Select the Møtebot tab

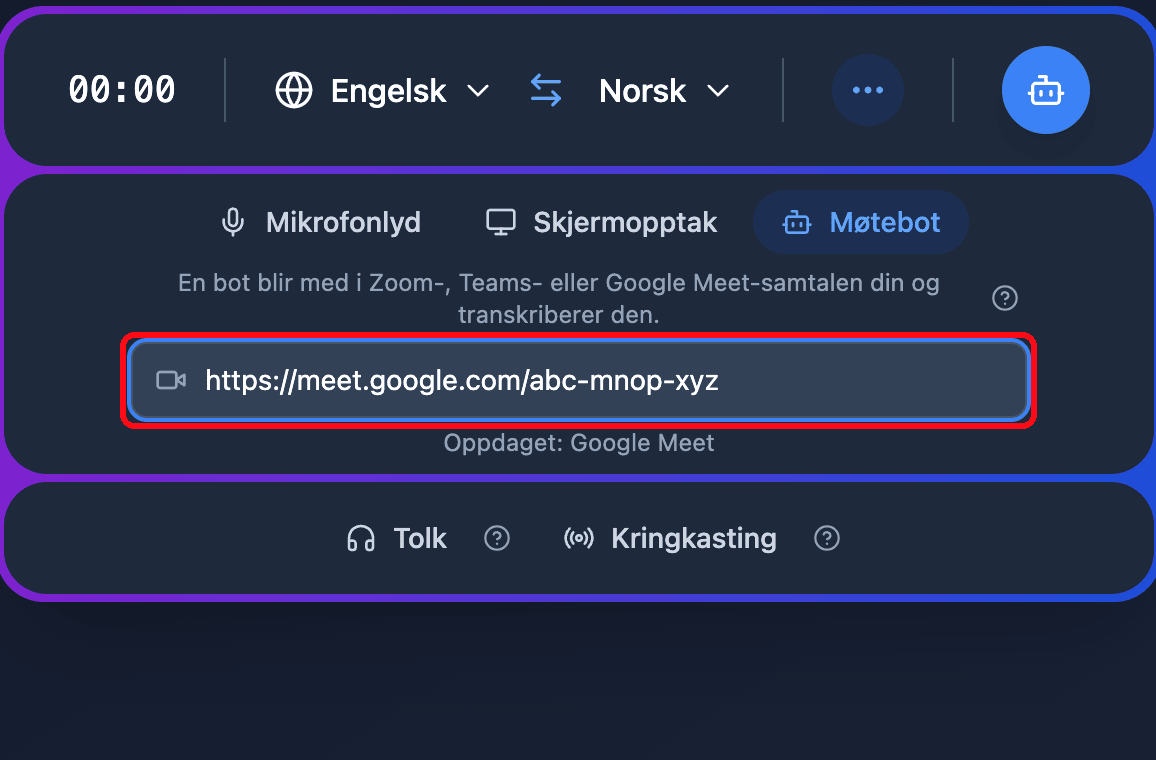860,222
